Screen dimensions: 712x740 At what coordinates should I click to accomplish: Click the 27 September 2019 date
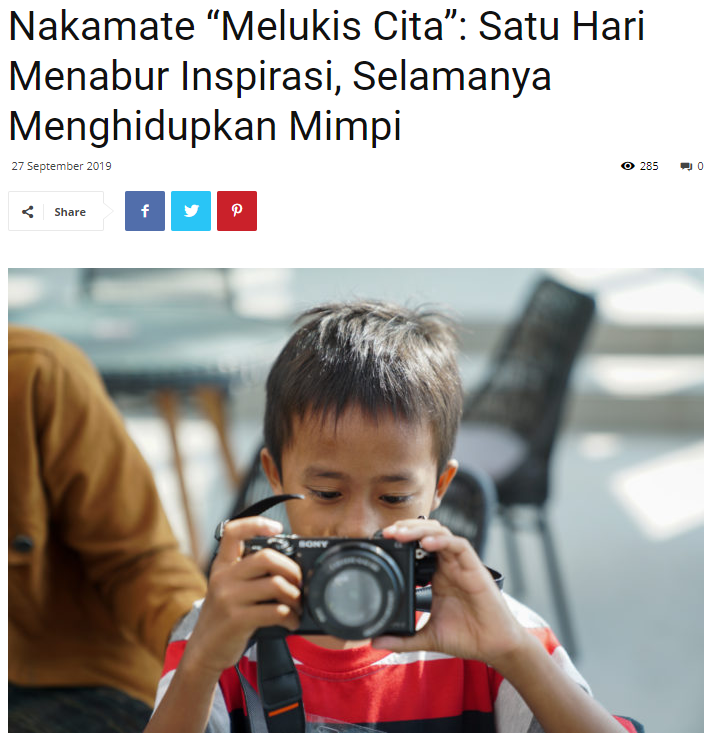coord(61,166)
